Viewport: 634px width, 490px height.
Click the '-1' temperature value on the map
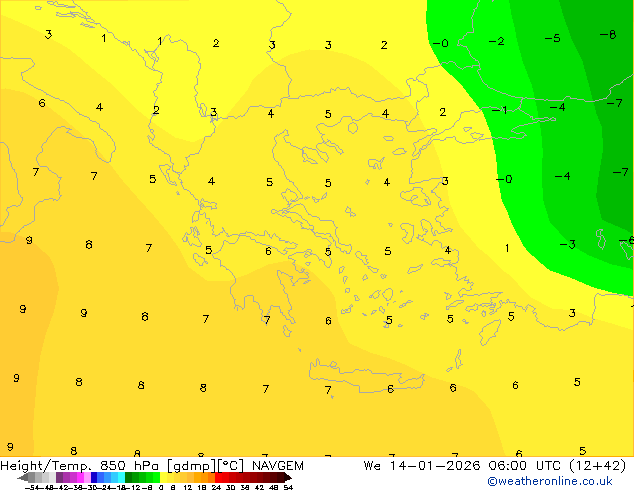(500, 110)
